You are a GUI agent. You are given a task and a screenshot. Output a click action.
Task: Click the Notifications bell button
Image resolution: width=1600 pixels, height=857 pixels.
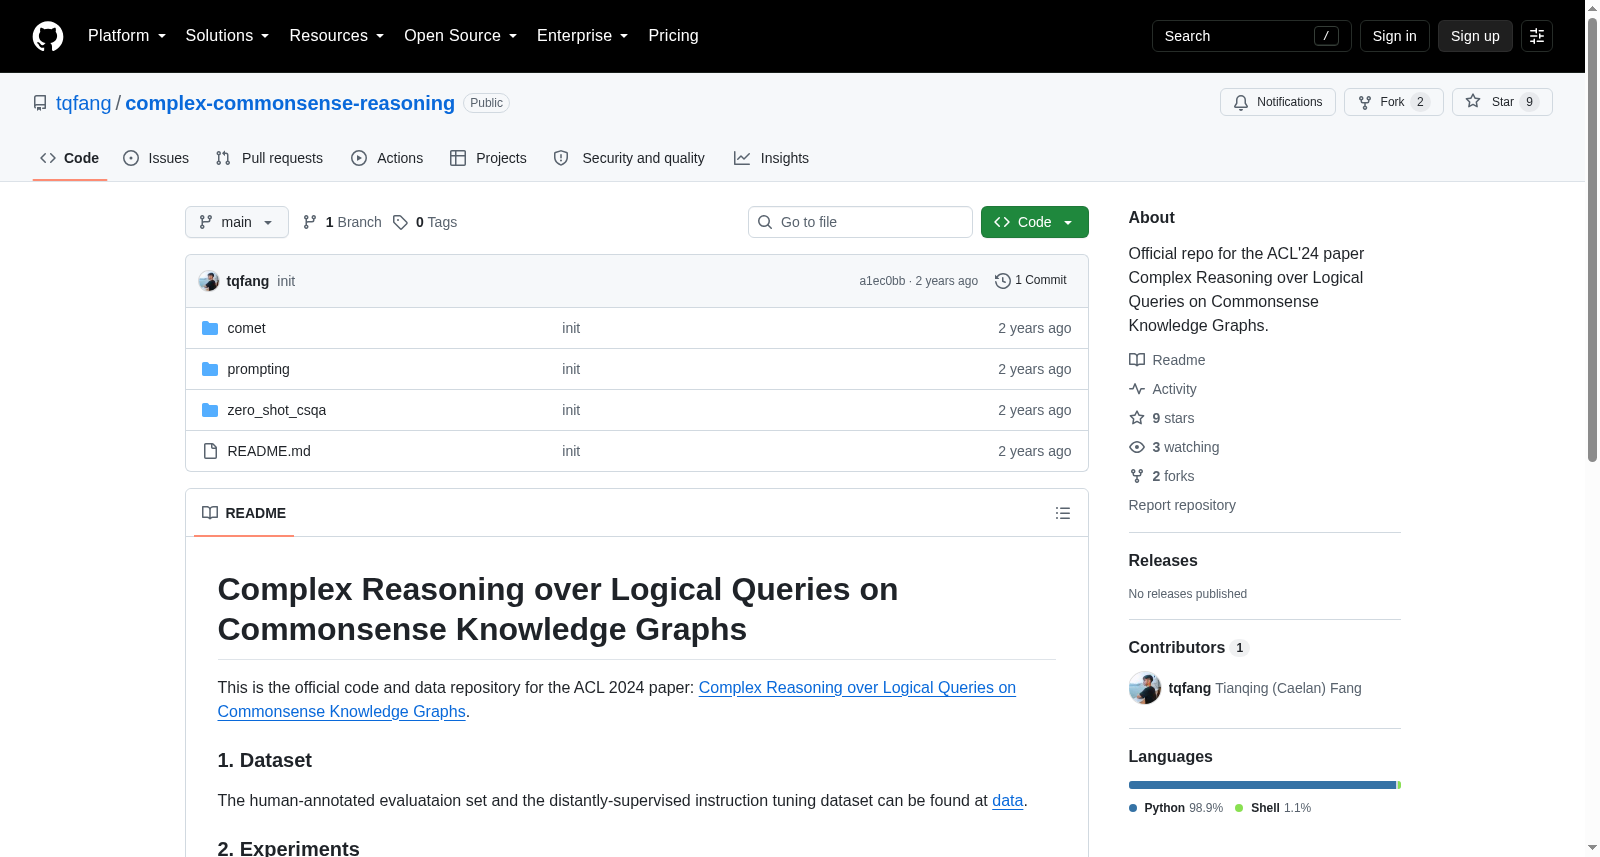(1278, 102)
